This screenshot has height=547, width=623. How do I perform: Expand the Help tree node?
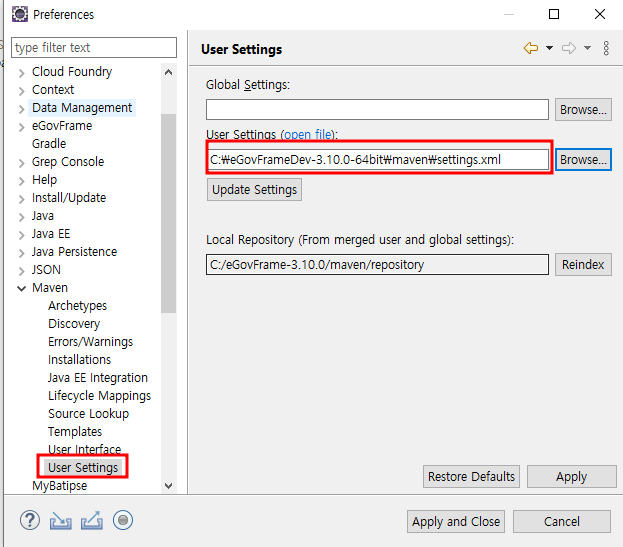point(21,180)
